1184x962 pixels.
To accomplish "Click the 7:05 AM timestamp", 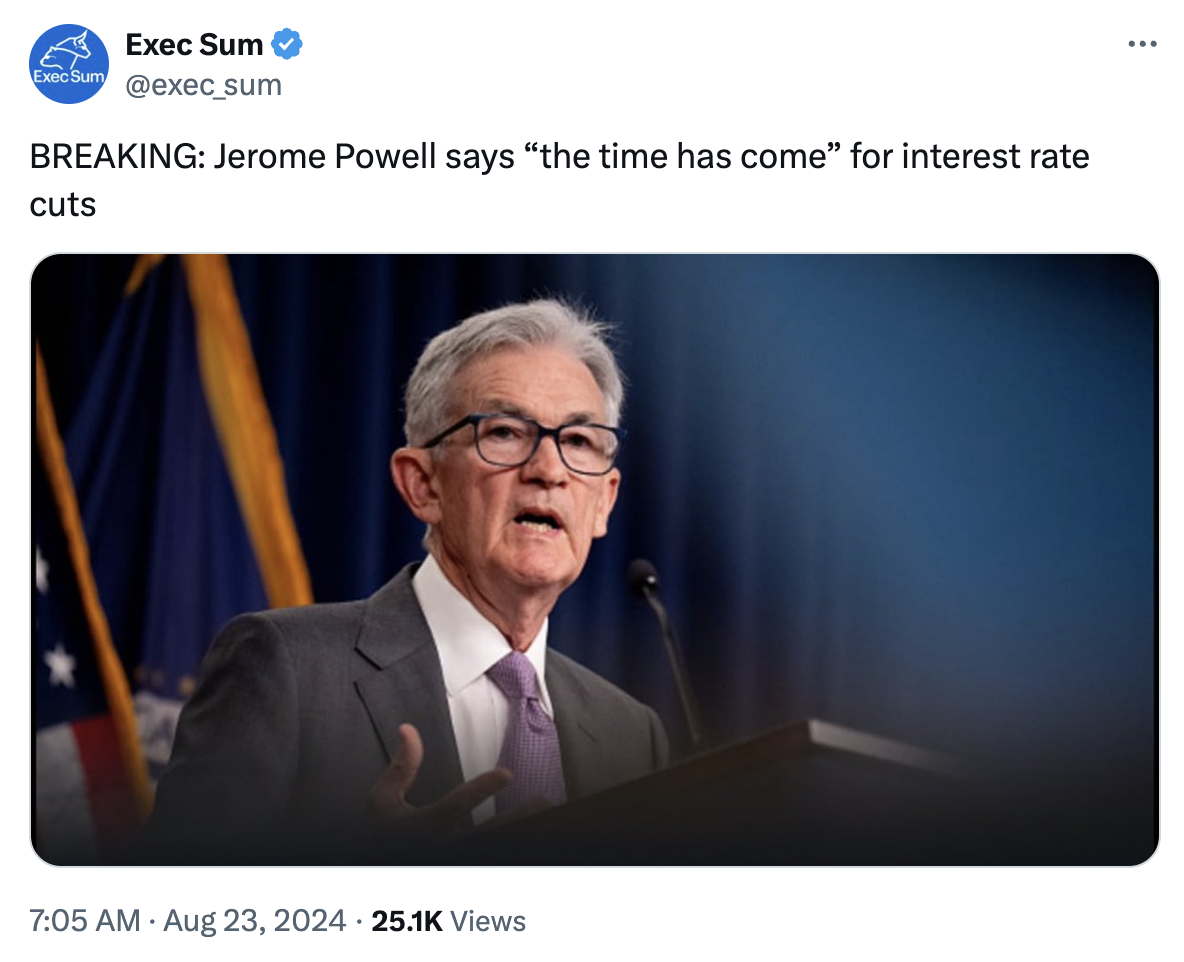I will tap(84, 920).
